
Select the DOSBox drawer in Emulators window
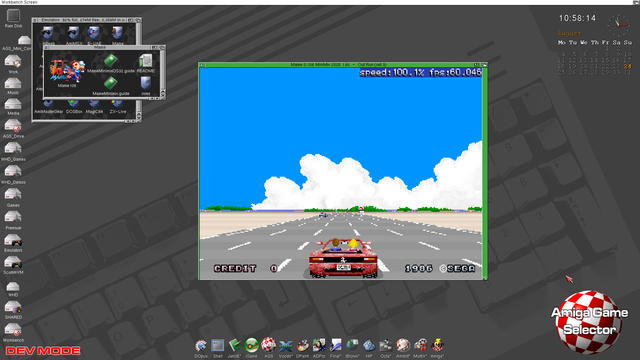[73, 104]
